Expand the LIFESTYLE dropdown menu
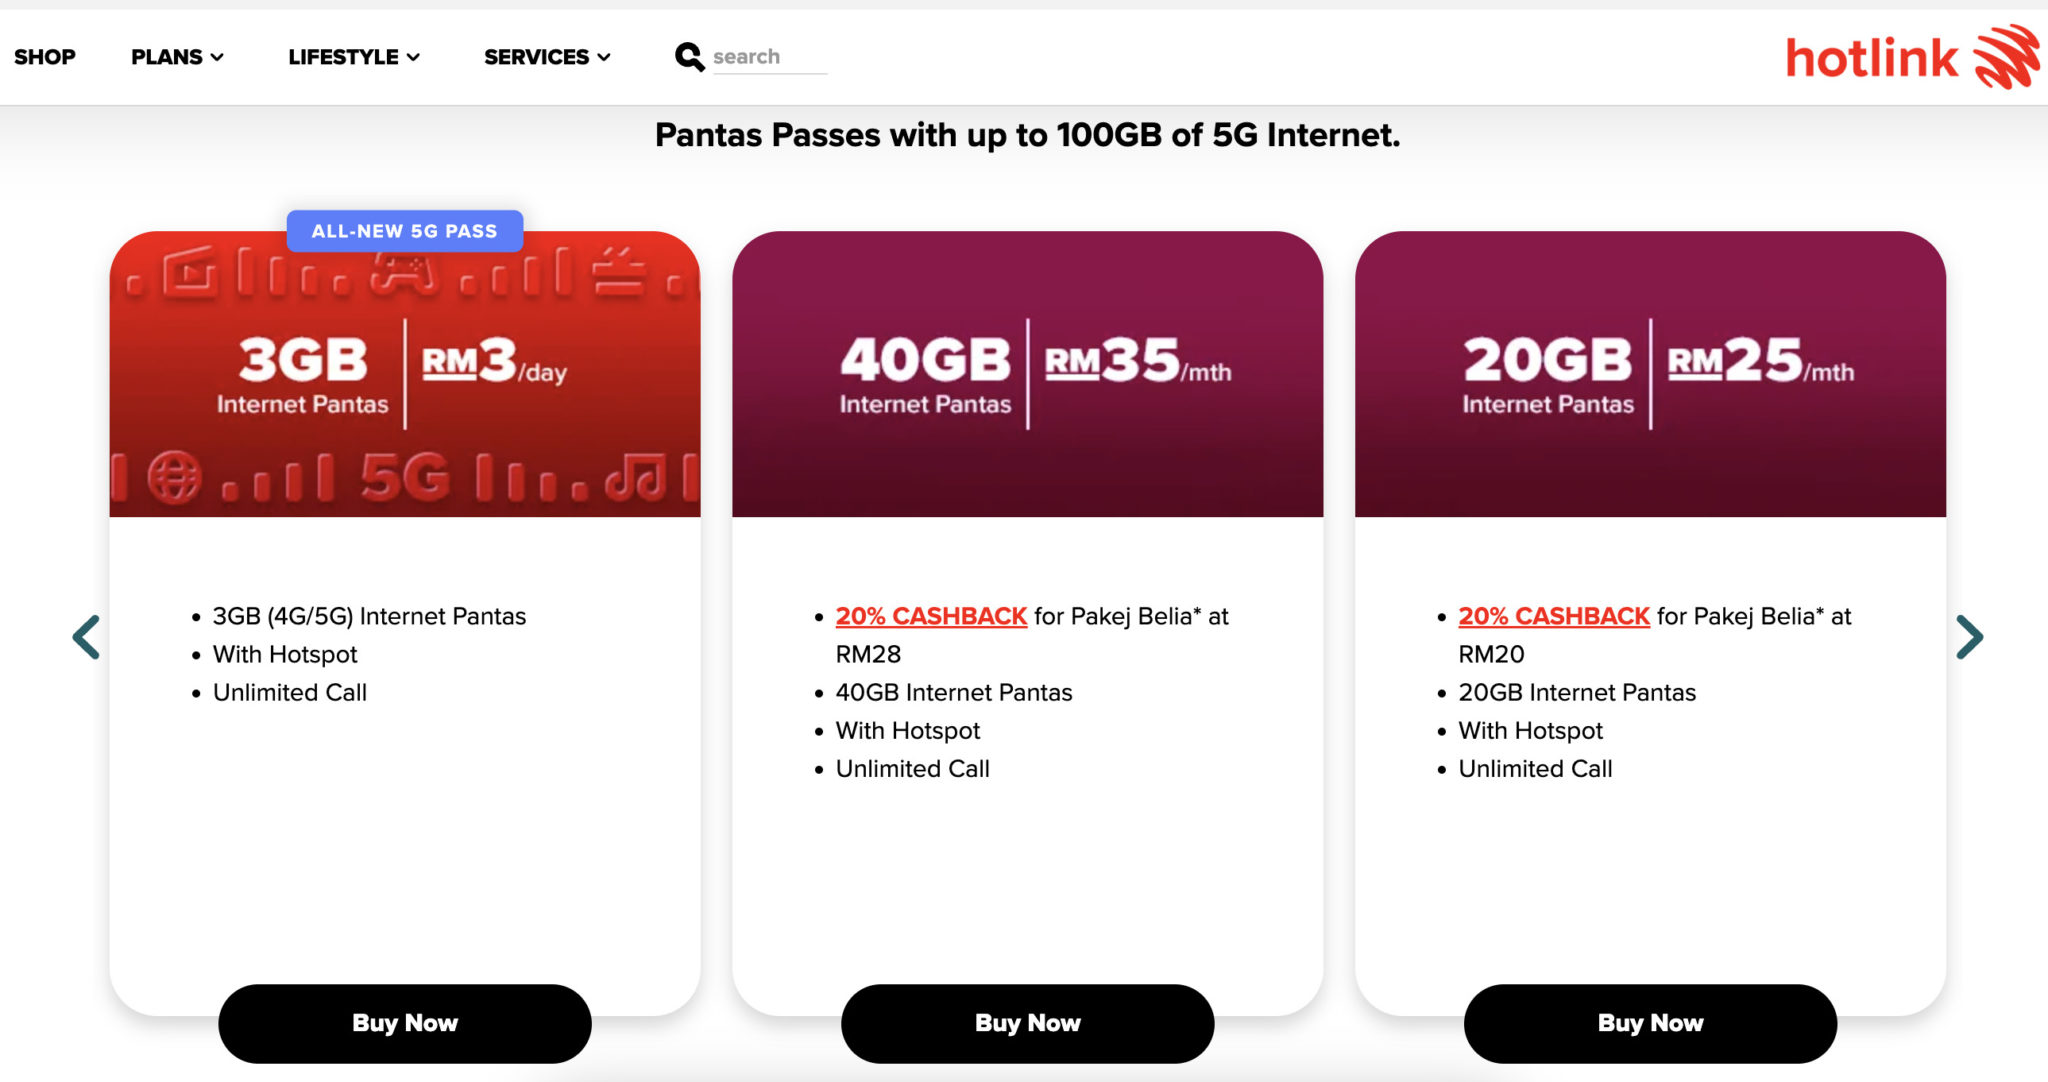The height and width of the screenshot is (1082, 2048). pyautogui.click(x=353, y=57)
